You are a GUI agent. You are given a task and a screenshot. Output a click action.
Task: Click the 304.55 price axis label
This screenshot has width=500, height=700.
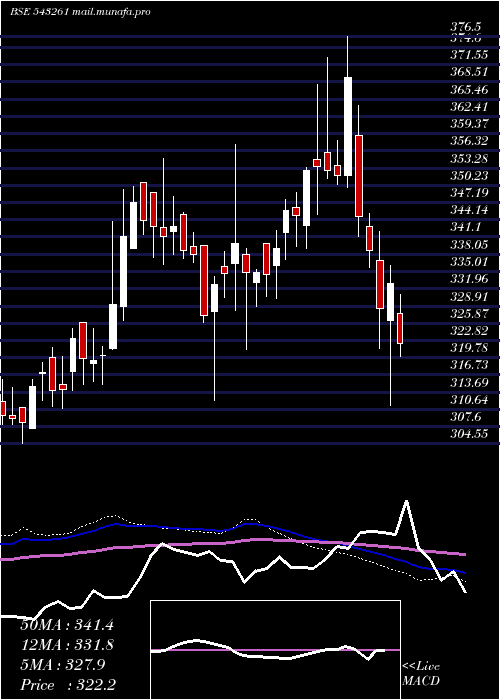(469, 433)
